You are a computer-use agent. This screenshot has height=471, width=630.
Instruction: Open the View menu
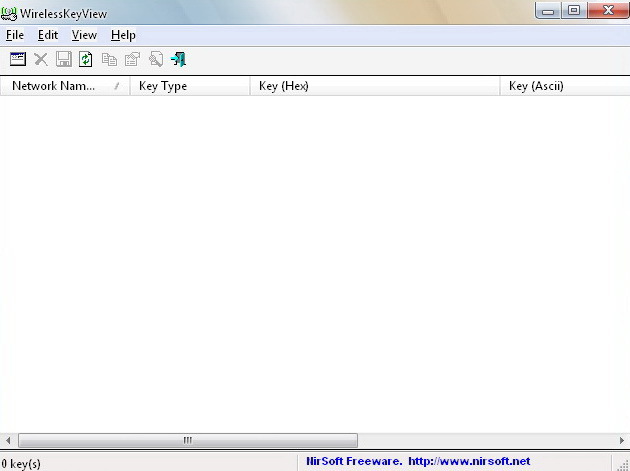click(x=84, y=35)
